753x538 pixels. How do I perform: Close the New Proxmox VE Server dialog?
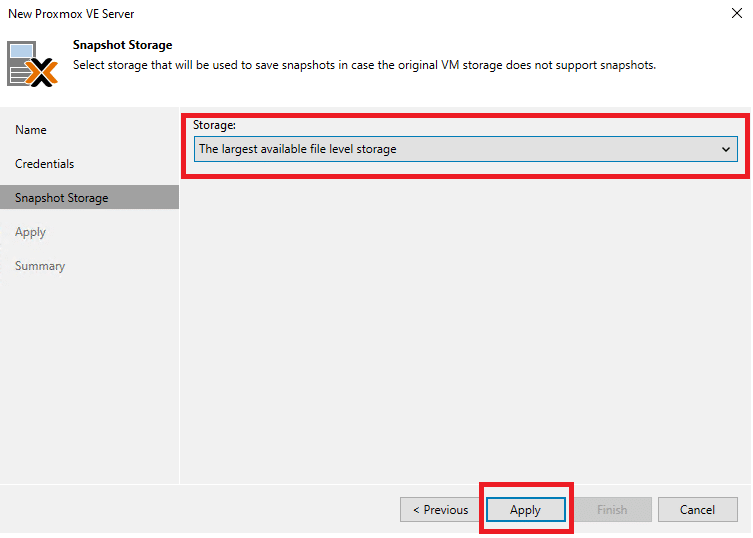(737, 13)
